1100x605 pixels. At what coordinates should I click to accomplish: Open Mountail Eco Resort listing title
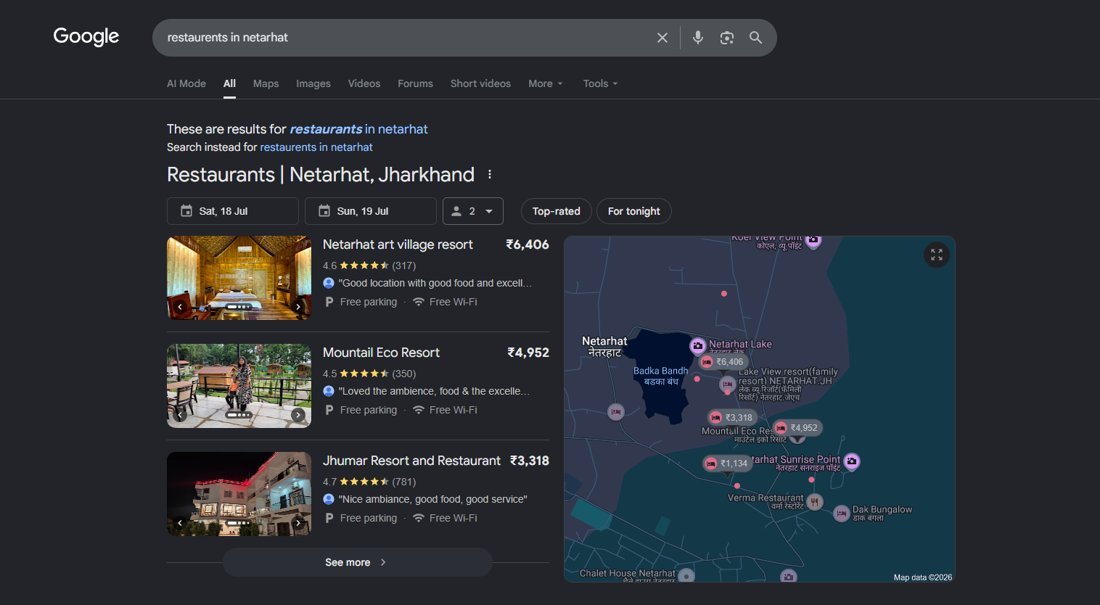tap(381, 353)
